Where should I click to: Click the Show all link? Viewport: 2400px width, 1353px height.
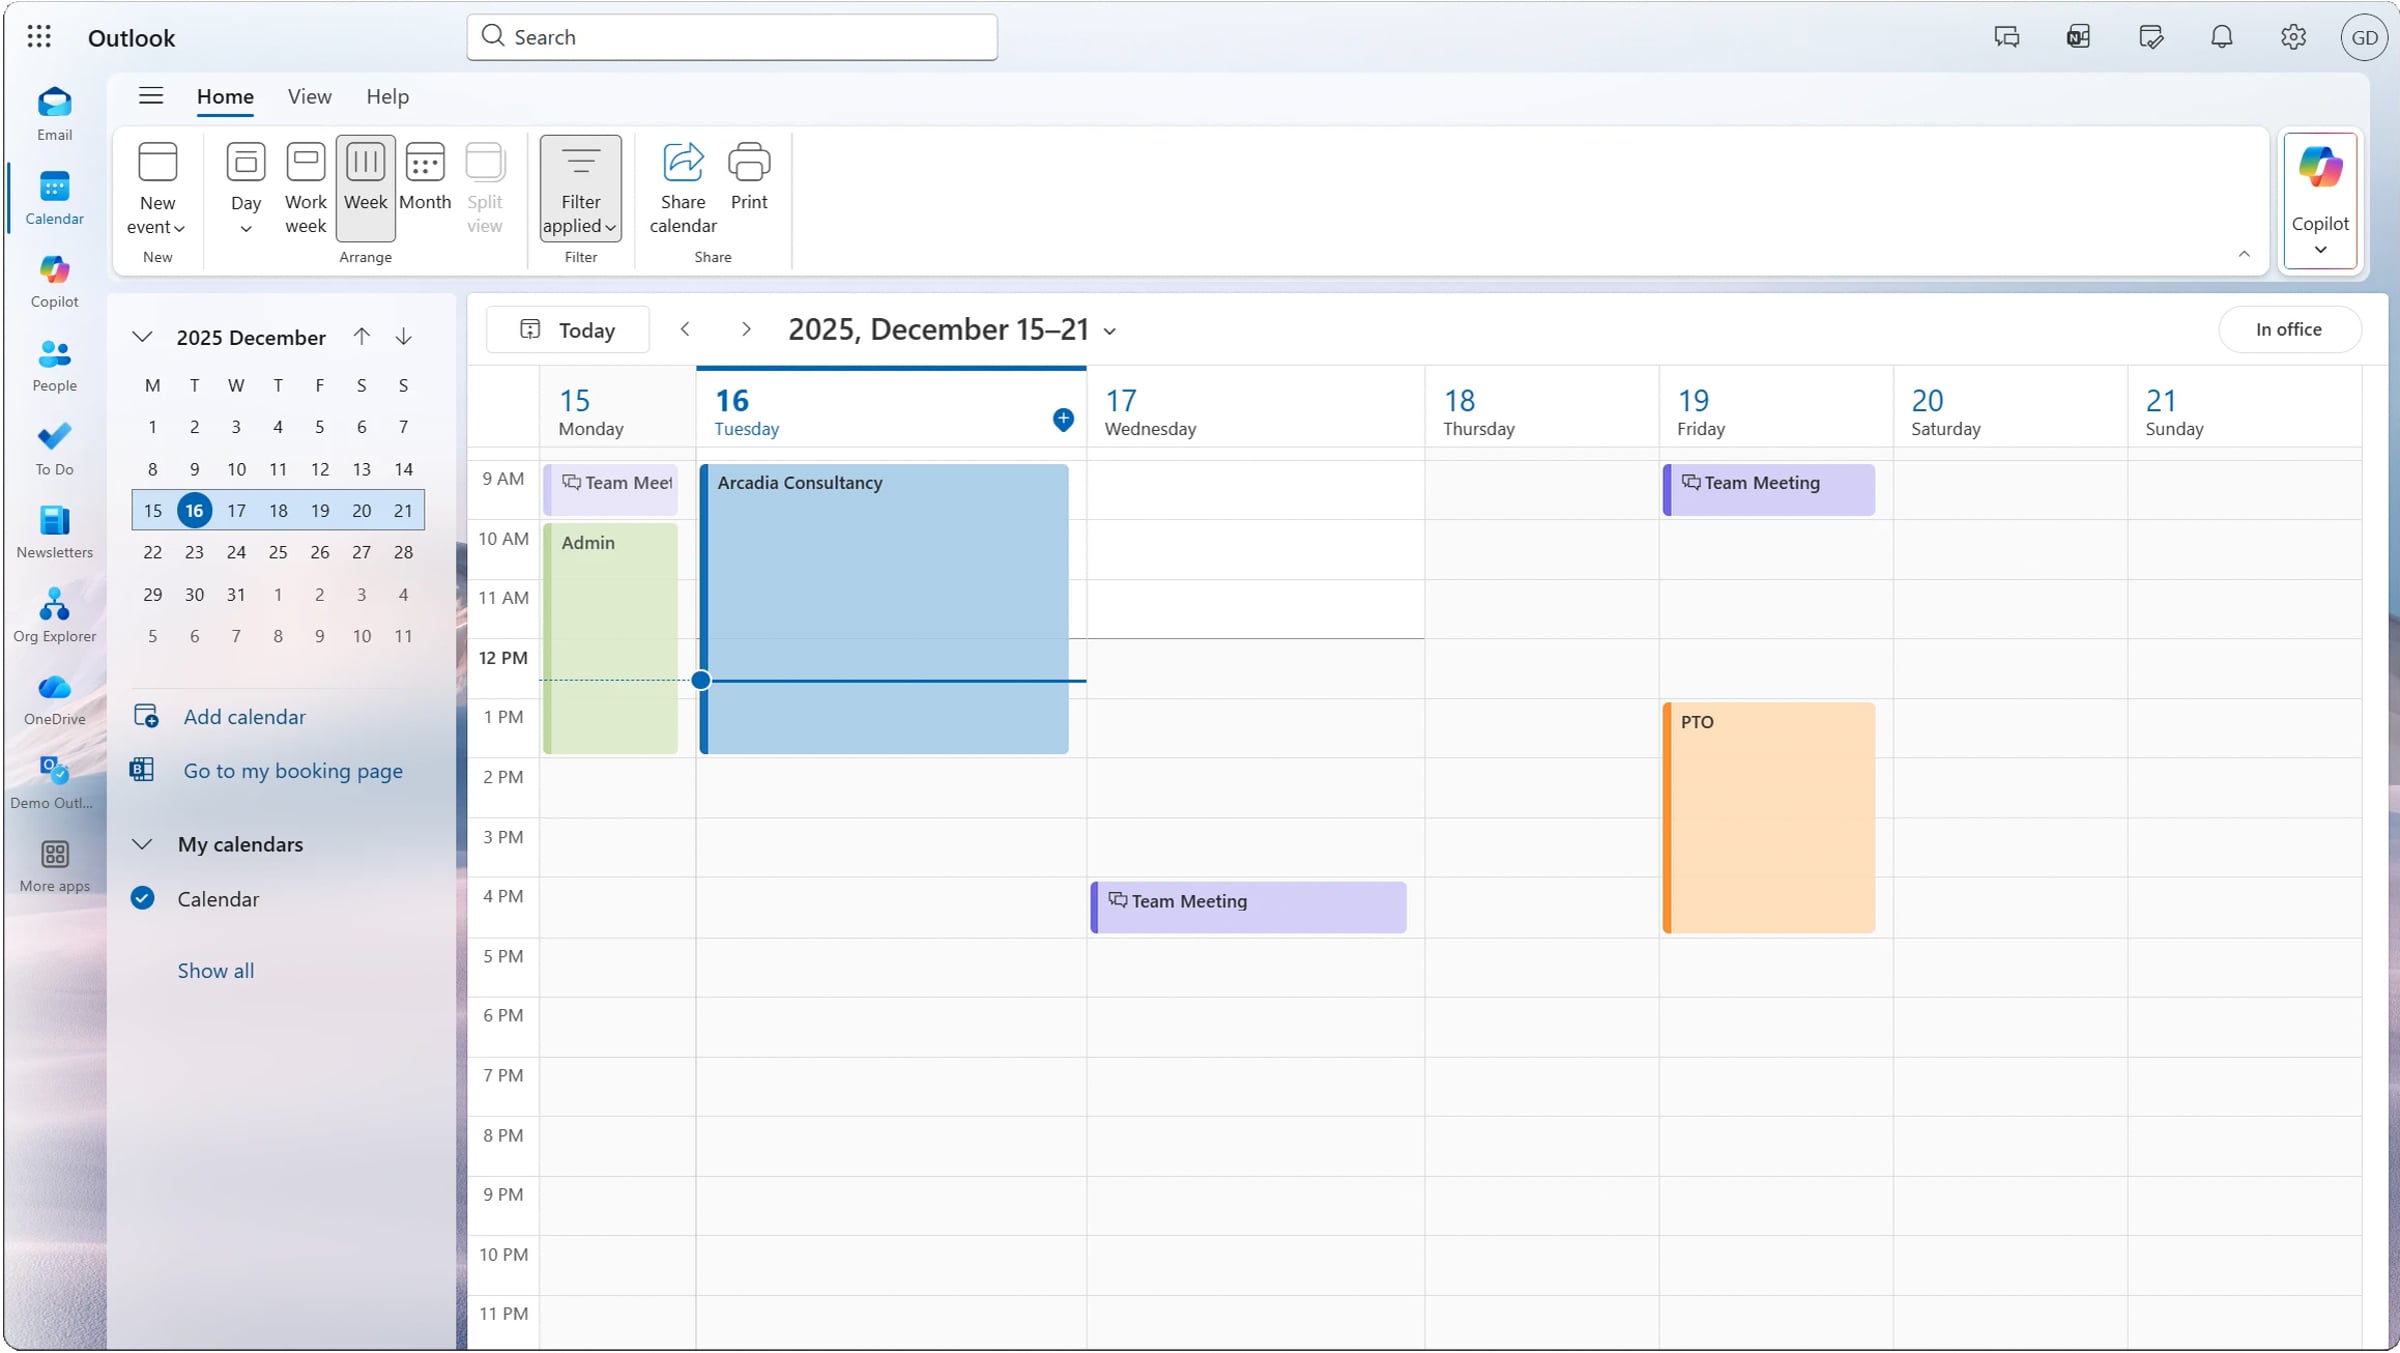point(215,970)
